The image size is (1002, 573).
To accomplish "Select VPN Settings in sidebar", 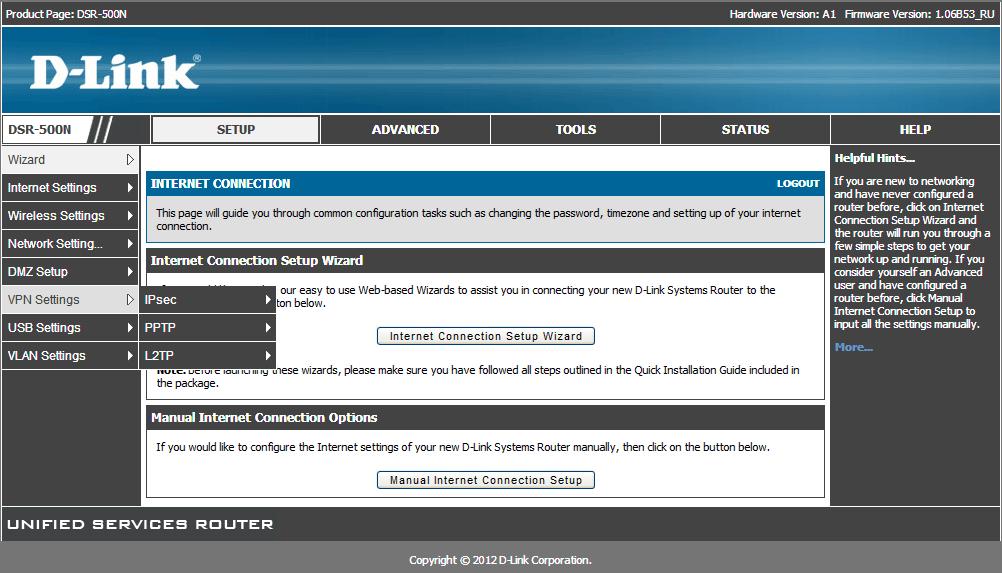I will tap(70, 300).
